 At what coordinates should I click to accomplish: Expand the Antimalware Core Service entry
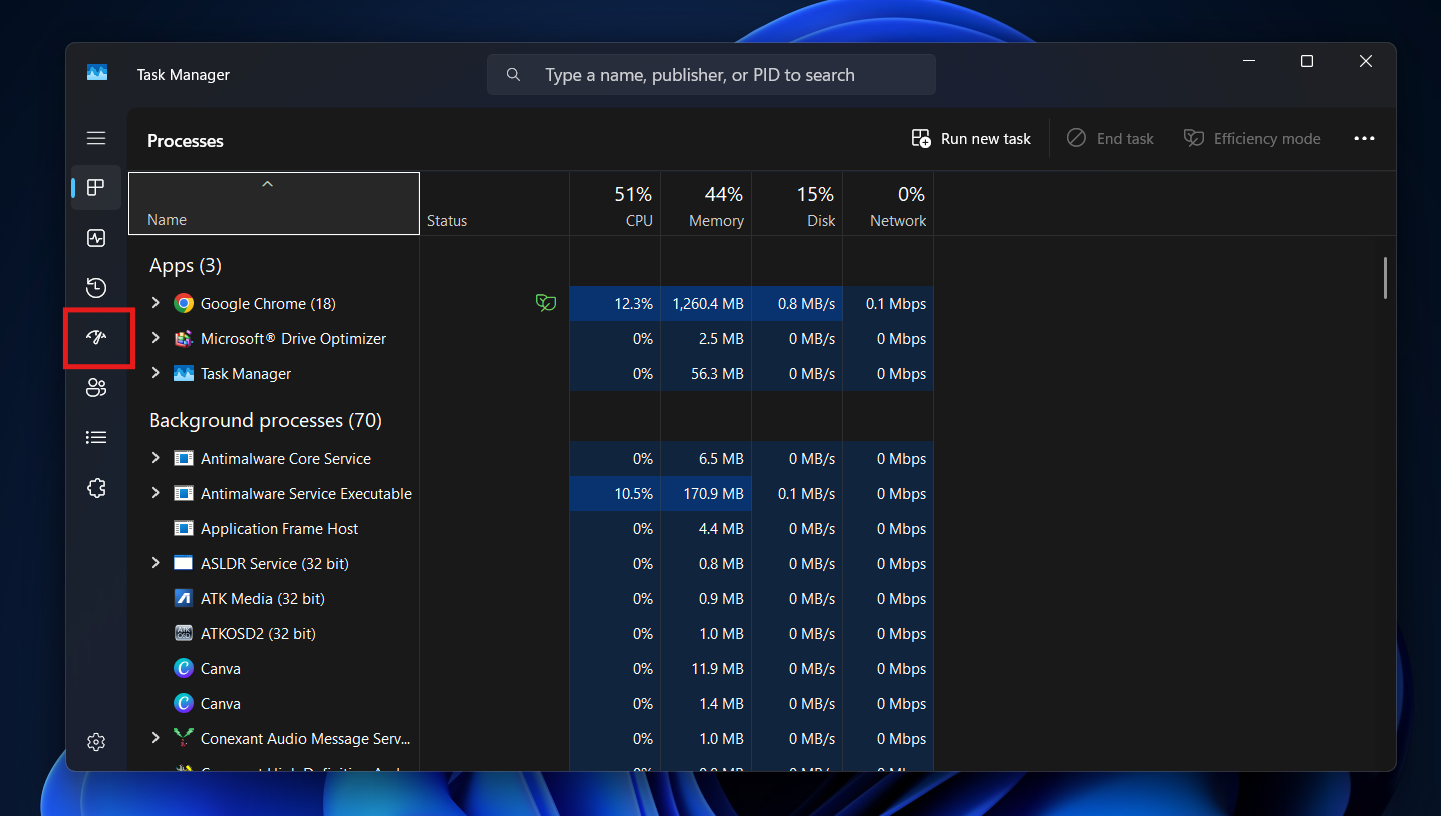pyautogui.click(x=156, y=458)
